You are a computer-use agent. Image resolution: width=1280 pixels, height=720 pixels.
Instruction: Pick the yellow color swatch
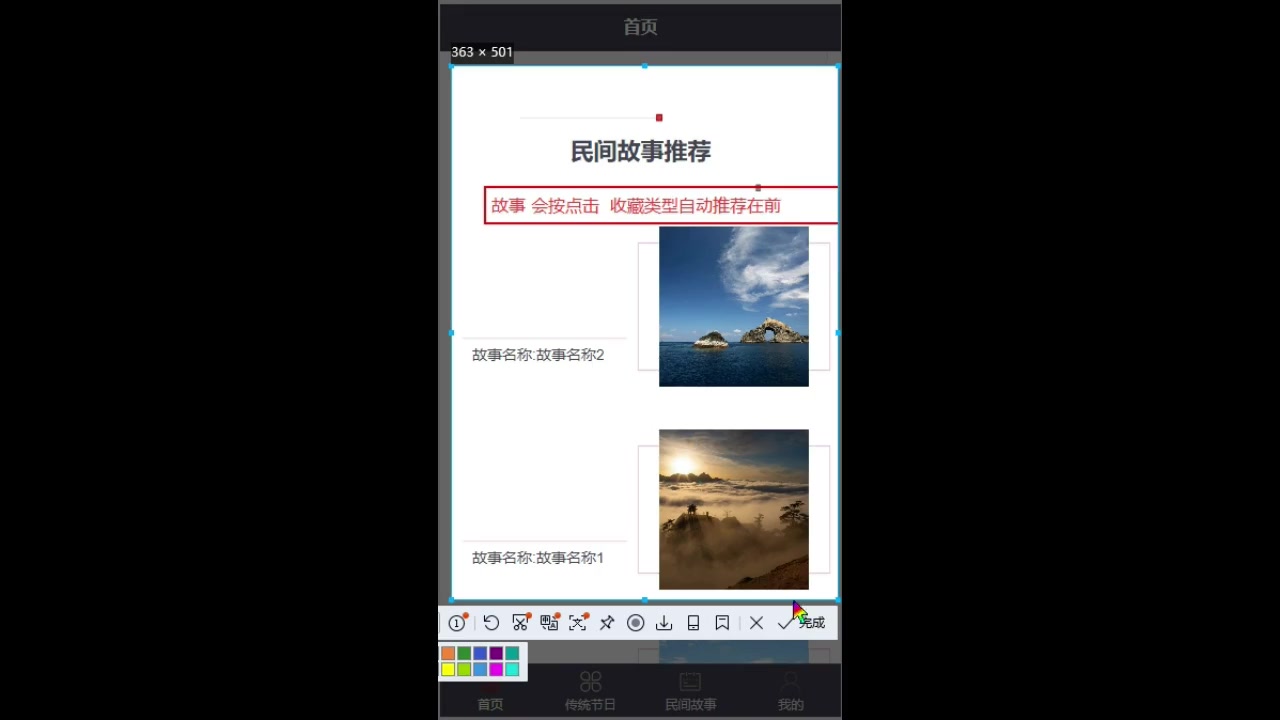pos(448,669)
